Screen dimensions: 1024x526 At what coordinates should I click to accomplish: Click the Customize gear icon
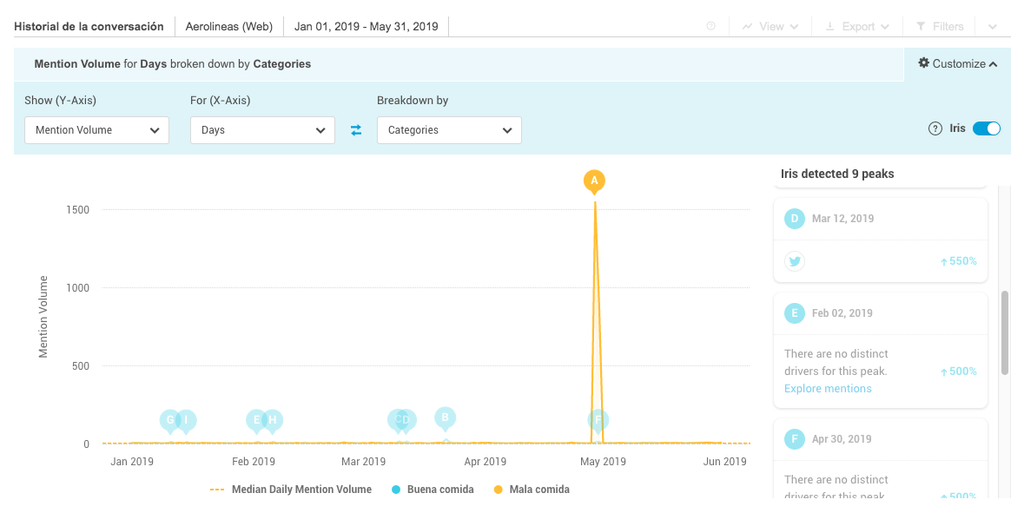[x=923, y=64]
